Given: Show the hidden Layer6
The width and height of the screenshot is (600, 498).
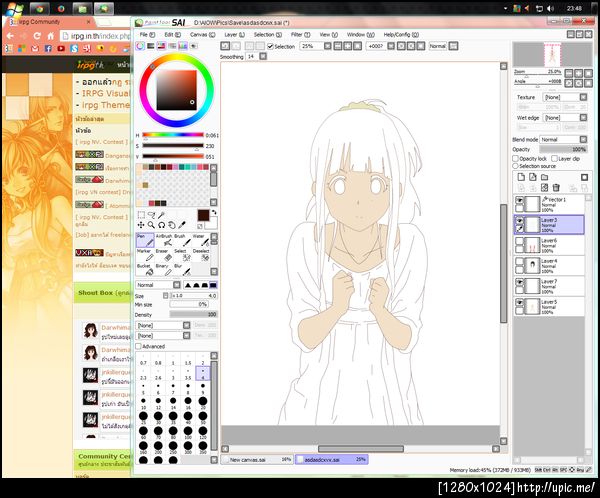Looking at the screenshot, I should click(519, 241).
